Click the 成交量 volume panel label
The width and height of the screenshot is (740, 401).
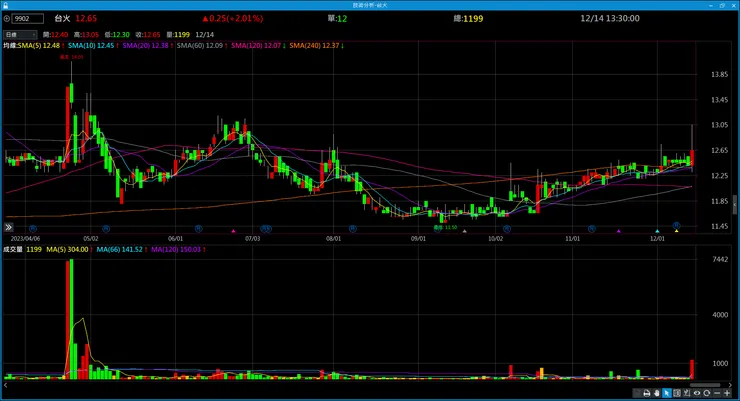pyautogui.click(x=13, y=250)
